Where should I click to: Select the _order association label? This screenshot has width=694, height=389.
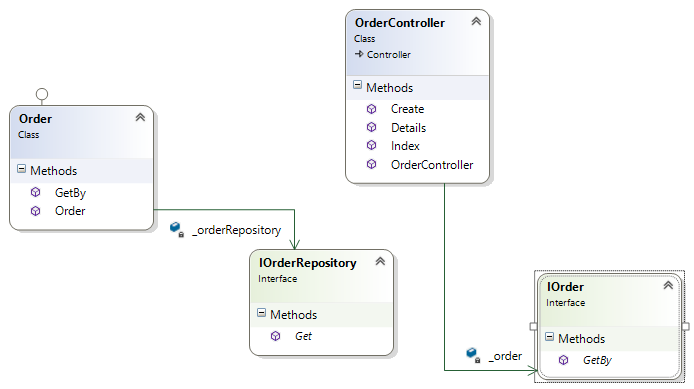point(505,356)
